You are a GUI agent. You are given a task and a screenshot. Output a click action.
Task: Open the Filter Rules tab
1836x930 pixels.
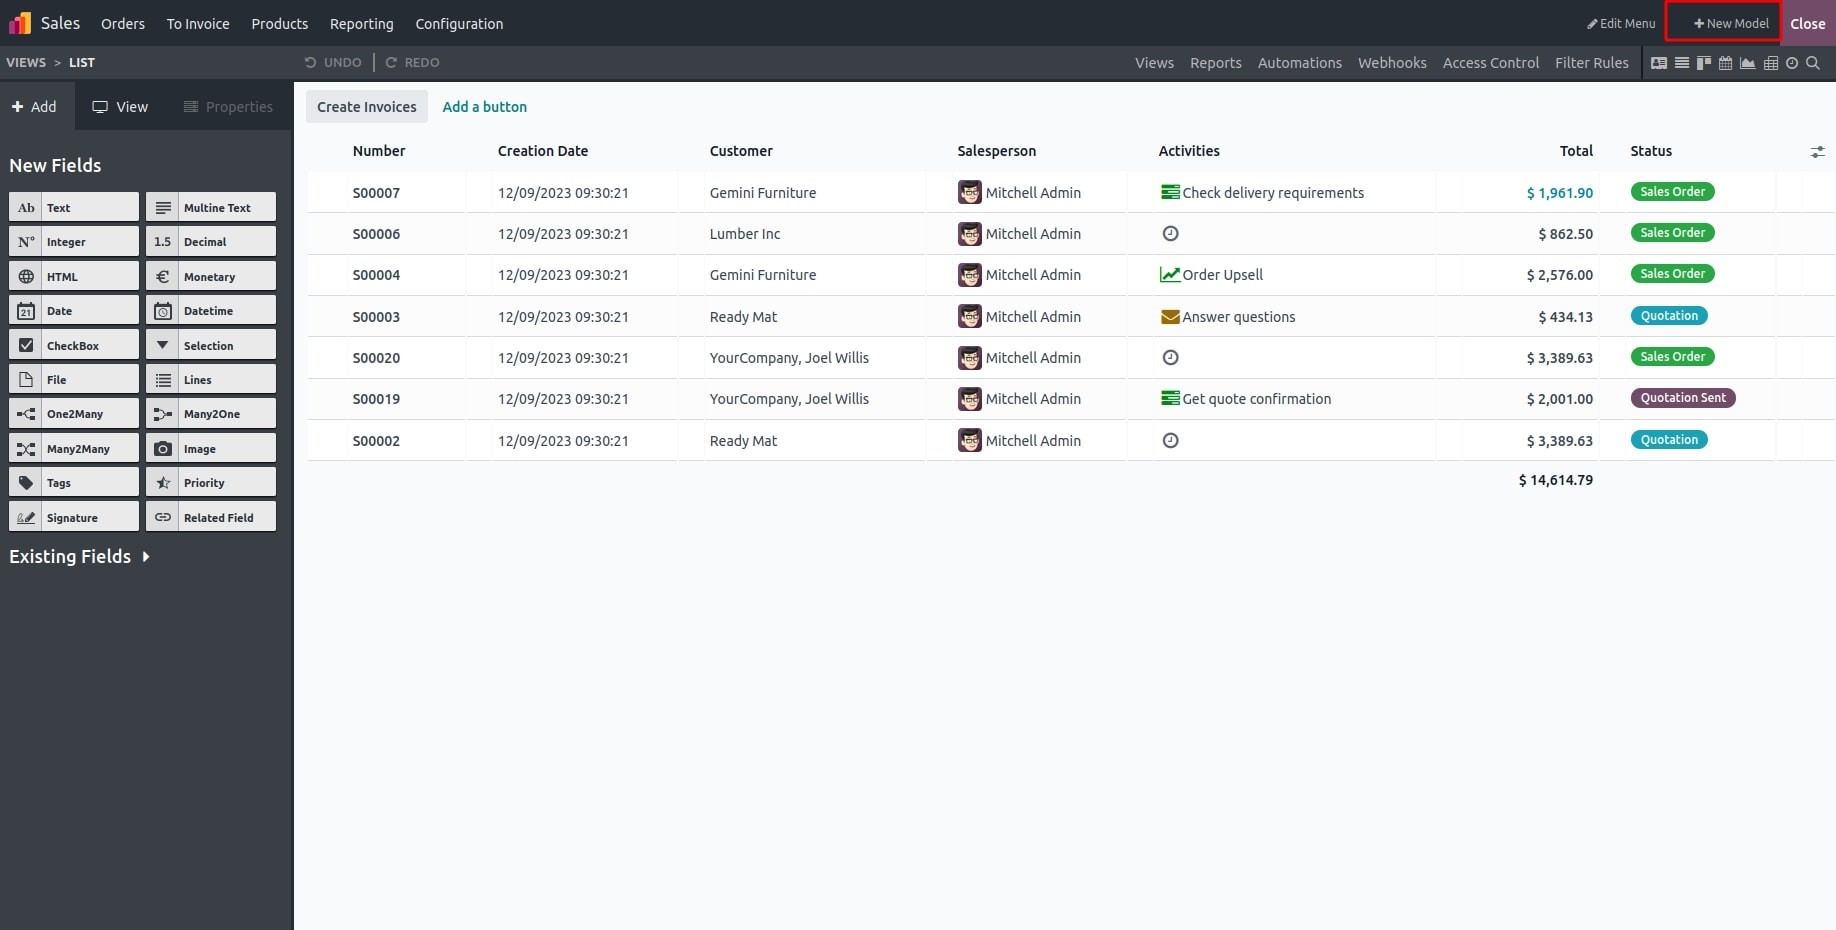(x=1592, y=62)
